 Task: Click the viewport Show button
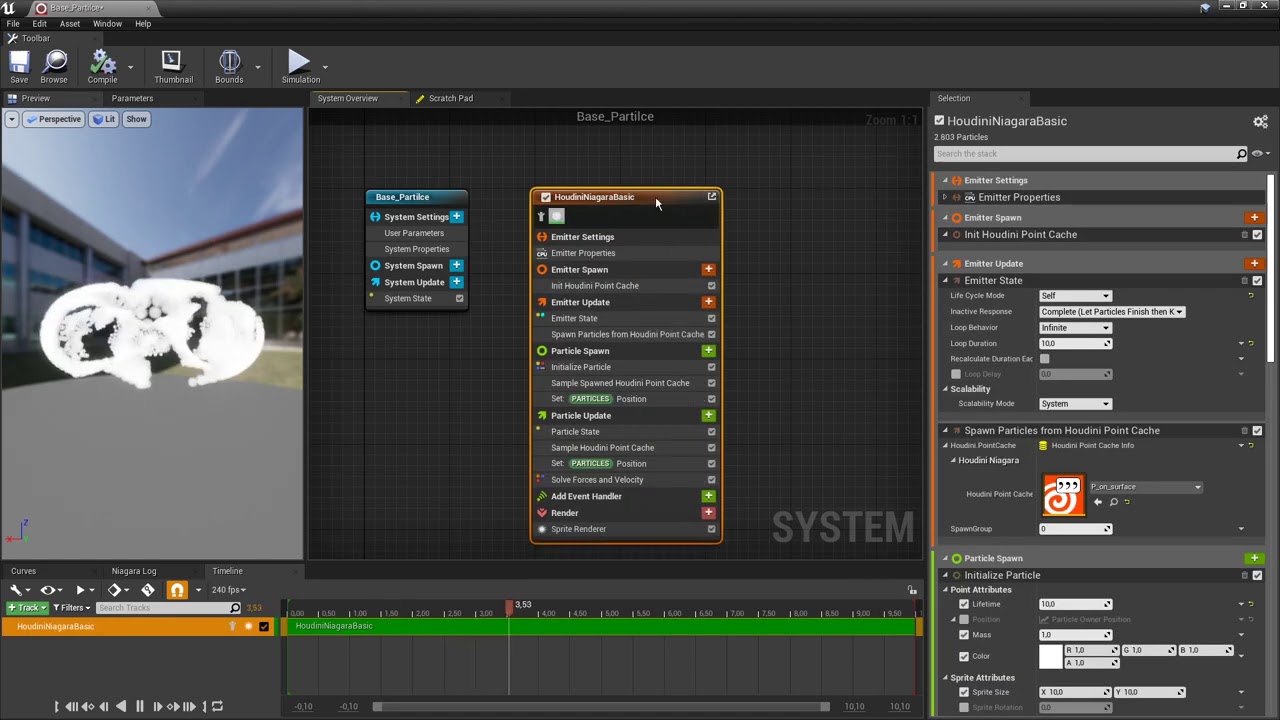coord(136,119)
